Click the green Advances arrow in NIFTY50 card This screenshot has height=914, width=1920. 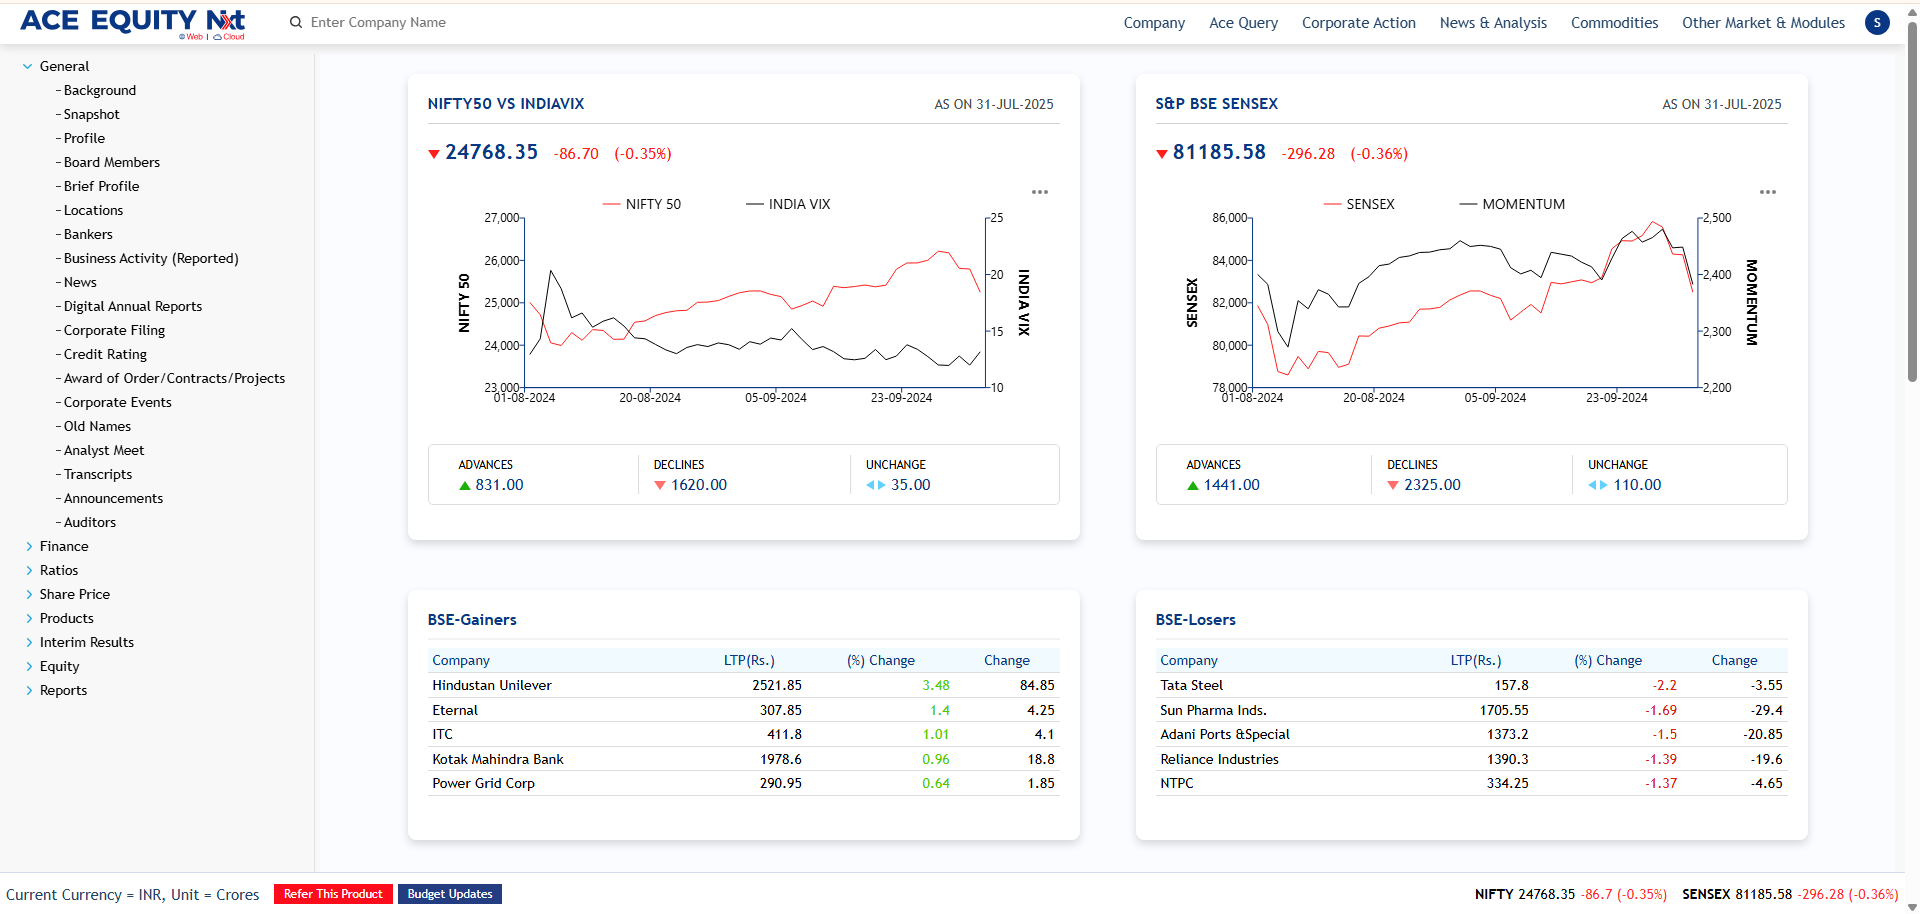[464, 485]
